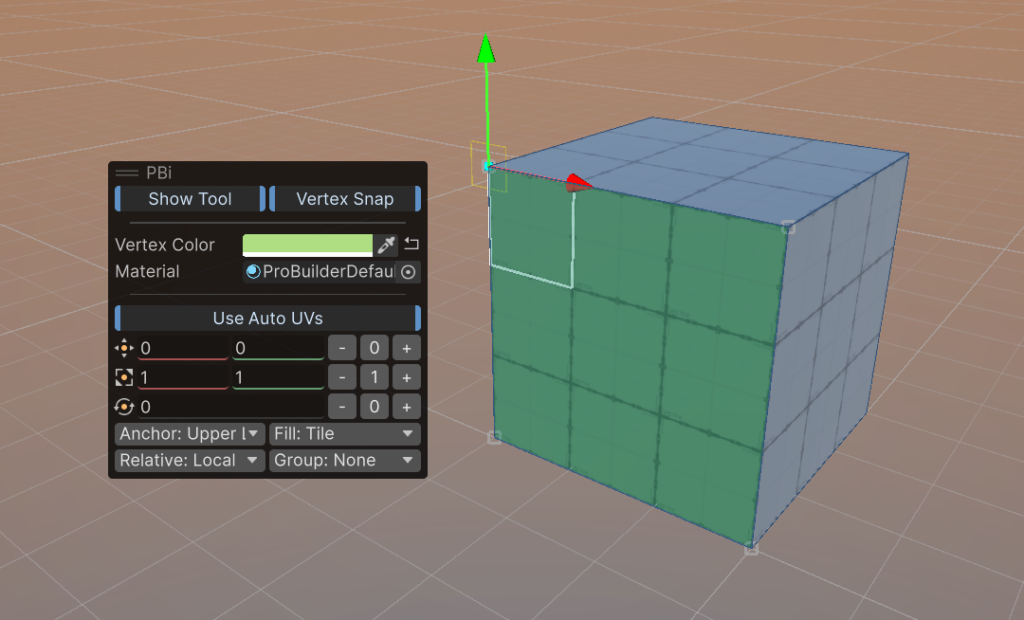Screen dimensions: 1024x620
Task: Click the ProBuilderDefault material field
Action: 319,272
